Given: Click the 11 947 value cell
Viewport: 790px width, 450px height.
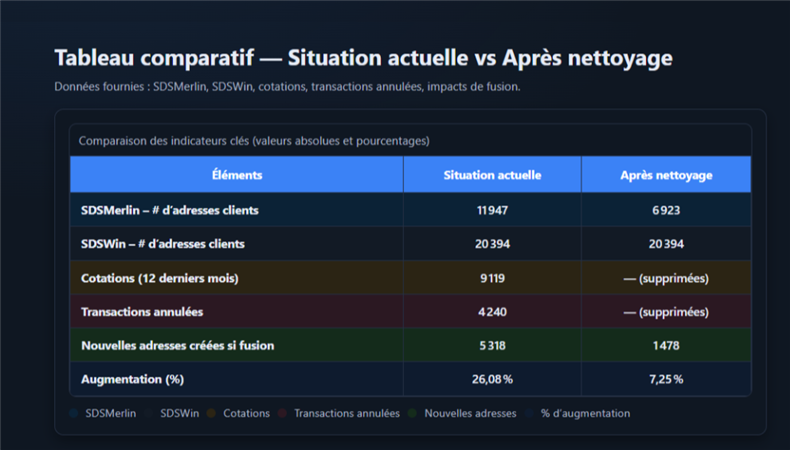Looking at the screenshot, I should [x=492, y=210].
